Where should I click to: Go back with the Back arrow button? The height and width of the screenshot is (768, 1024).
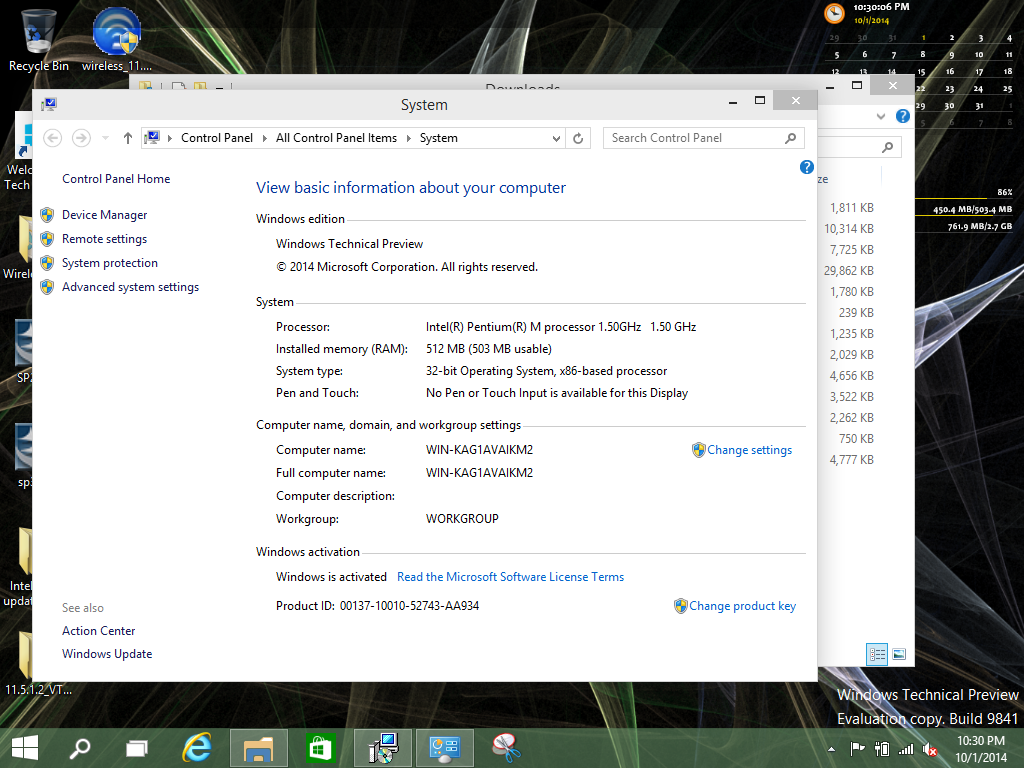(x=53, y=138)
